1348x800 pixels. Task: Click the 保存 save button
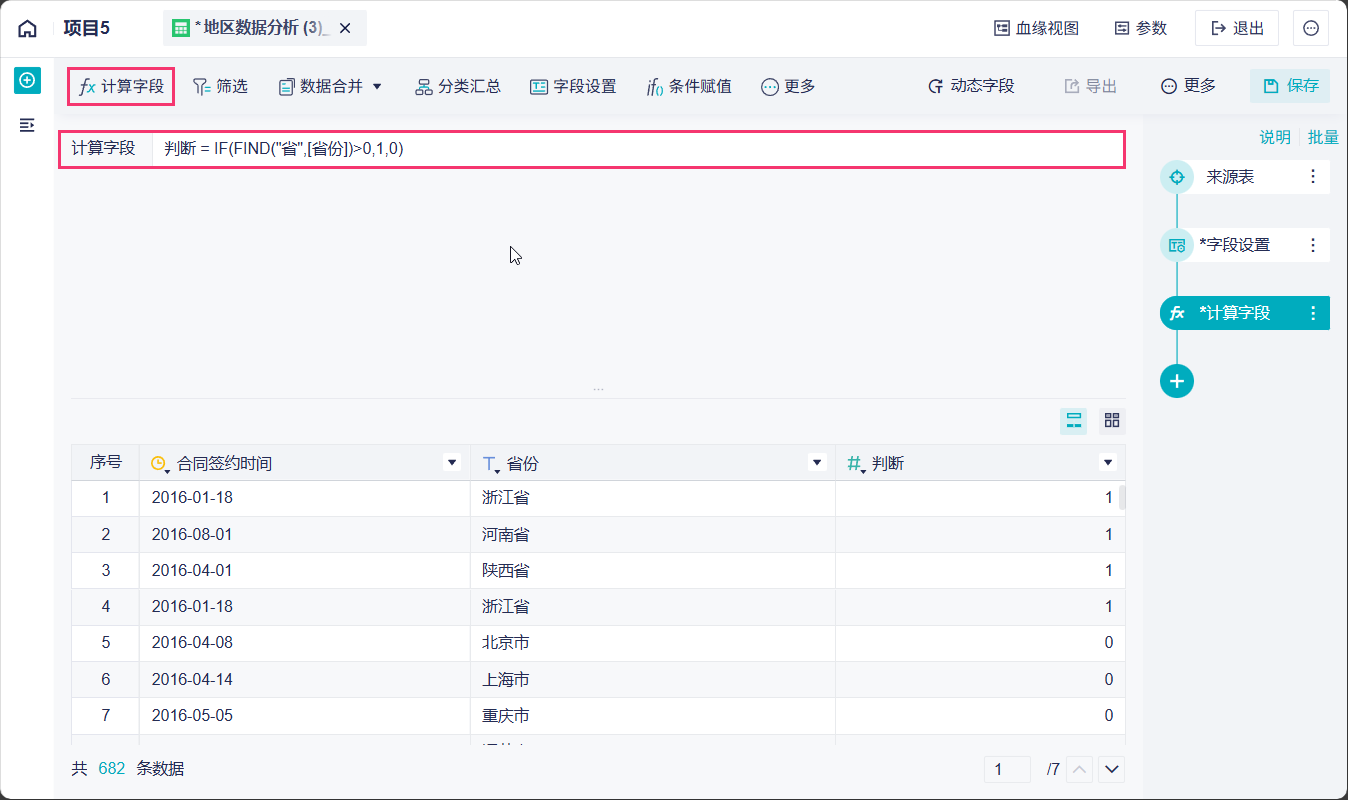coord(1290,86)
